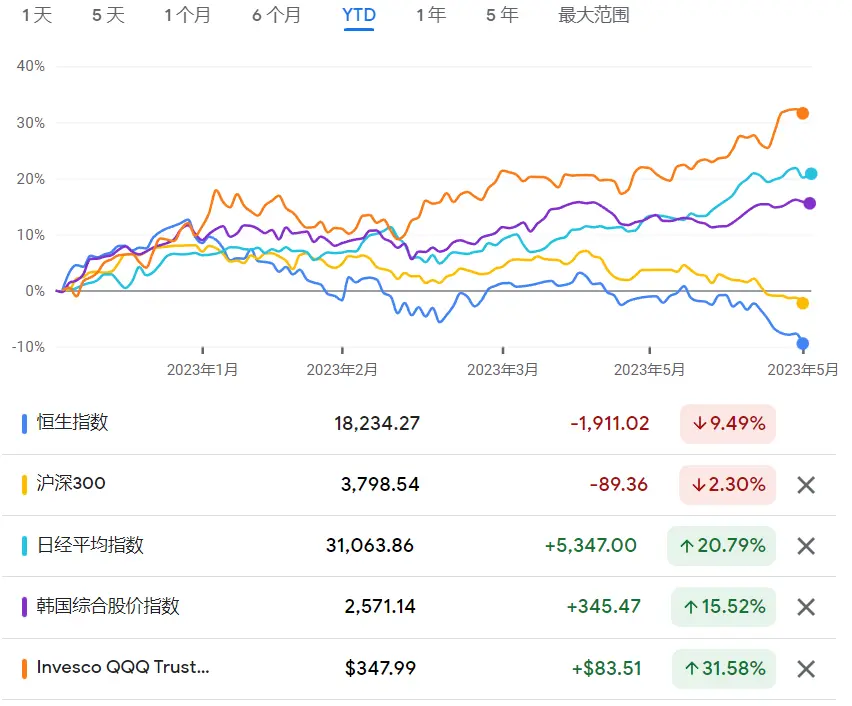Select the 5 天 range tab

coord(109,15)
